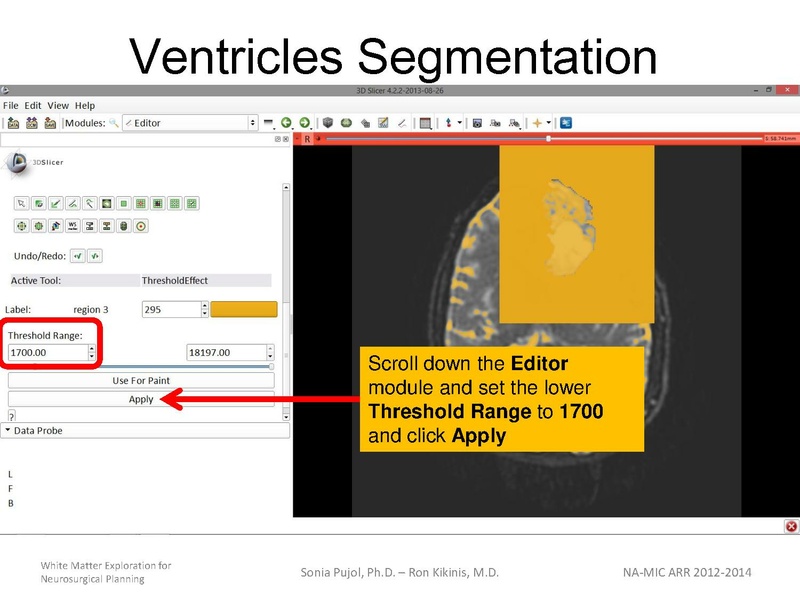Select the Paint effect tool
This screenshot has height=600, width=800.
click(x=37, y=203)
